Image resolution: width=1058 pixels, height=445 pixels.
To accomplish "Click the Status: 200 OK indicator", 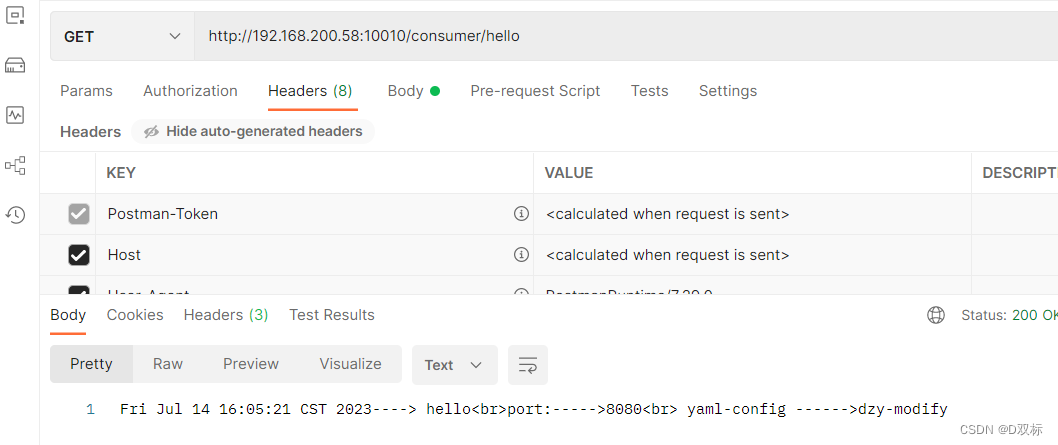I will click(1009, 315).
